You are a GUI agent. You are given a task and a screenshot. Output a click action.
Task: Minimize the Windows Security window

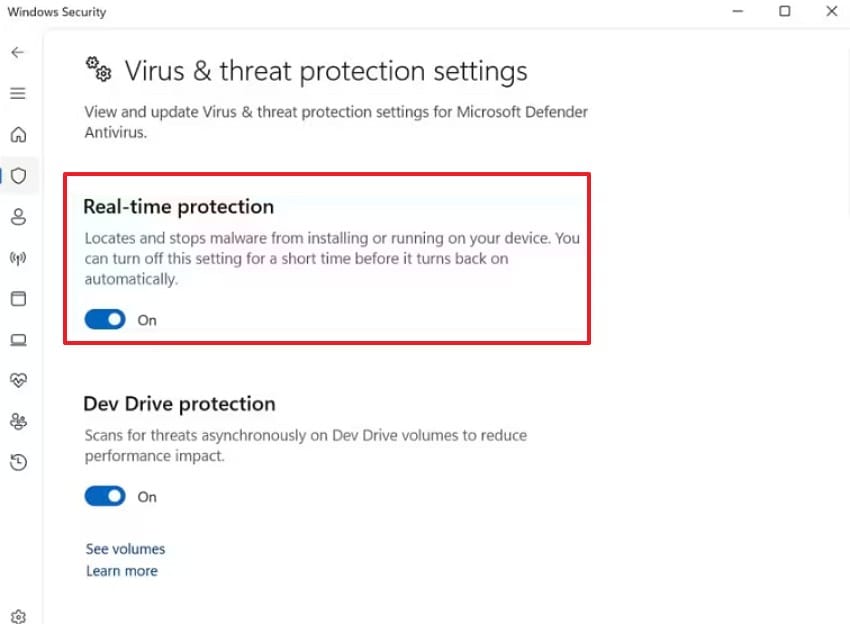[737, 11]
